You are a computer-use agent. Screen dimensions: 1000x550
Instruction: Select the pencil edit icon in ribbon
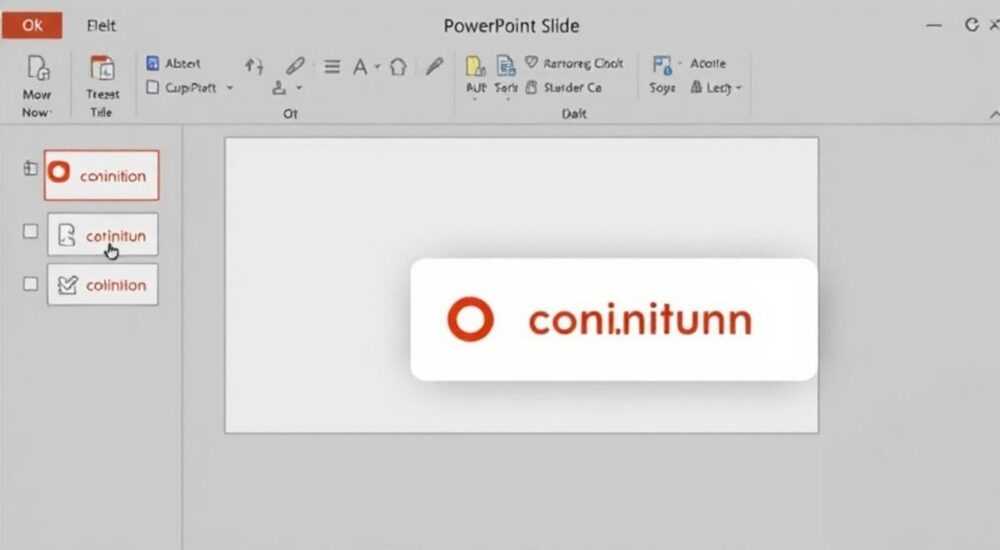[295, 65]
